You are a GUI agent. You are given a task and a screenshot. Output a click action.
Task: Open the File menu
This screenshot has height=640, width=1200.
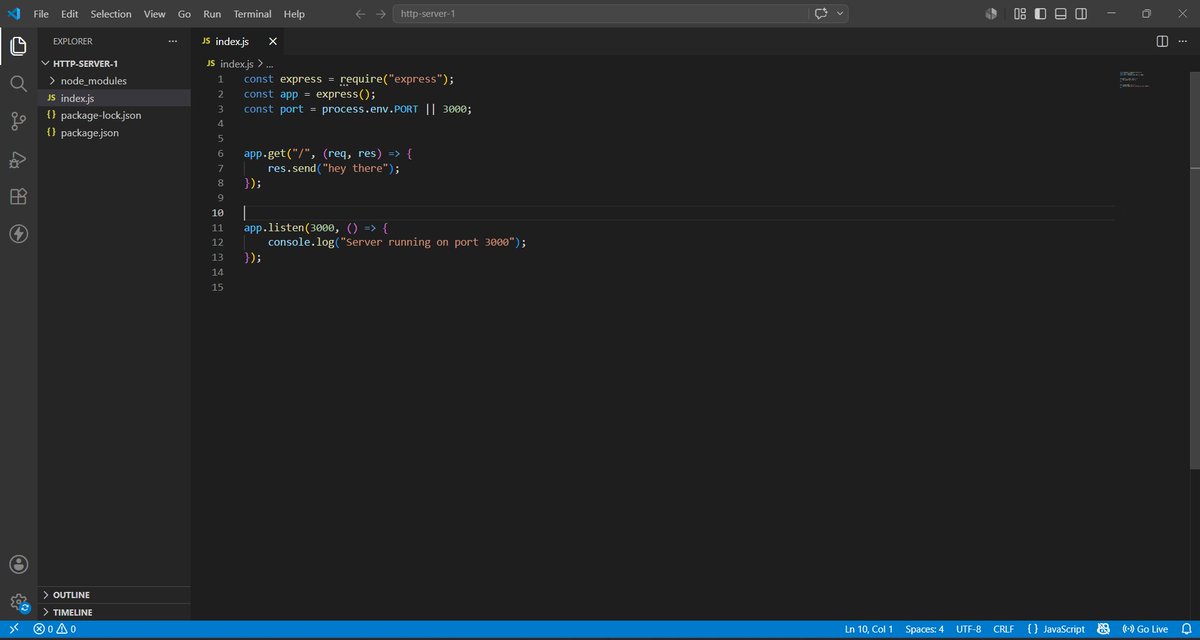pyautogui.click(x=41, y=14)
